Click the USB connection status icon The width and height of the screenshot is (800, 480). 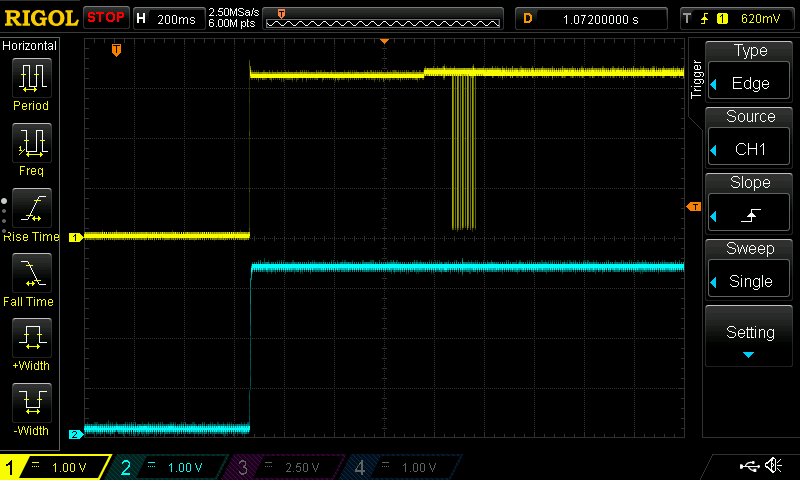click(x=749, y=466)
